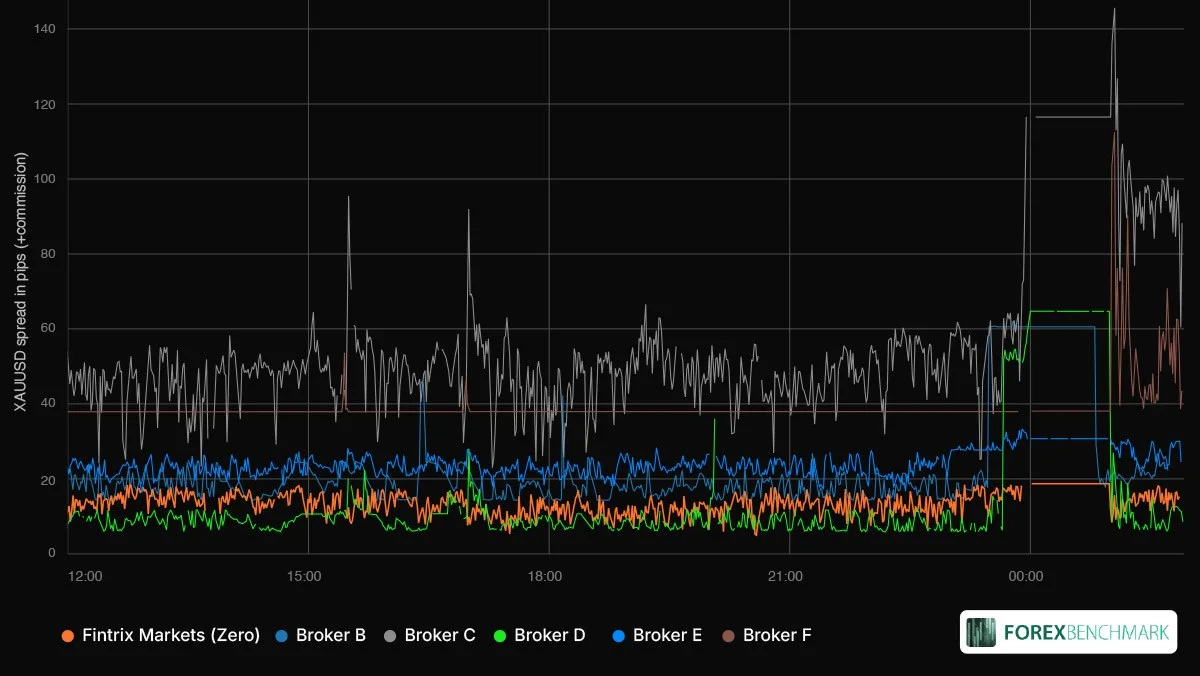Click the Broker B legend dot
The height and width of the screenshot is (676, 1200).
point(282,635)
